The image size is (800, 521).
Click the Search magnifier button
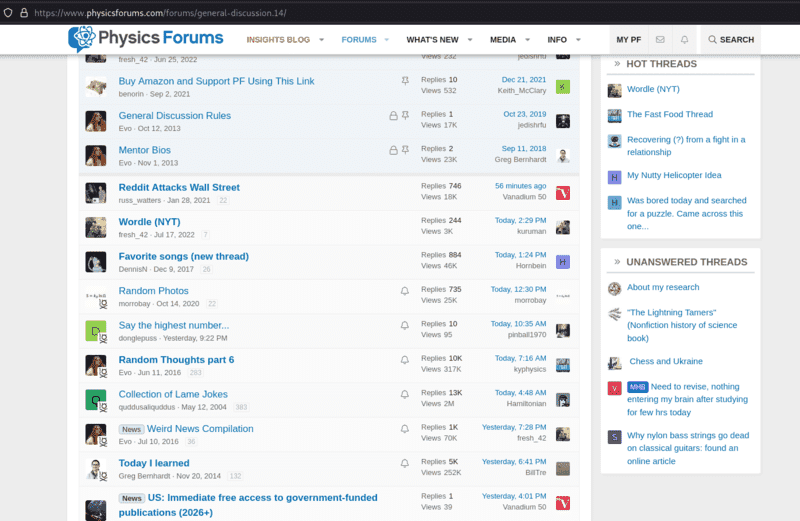point(730,39)
